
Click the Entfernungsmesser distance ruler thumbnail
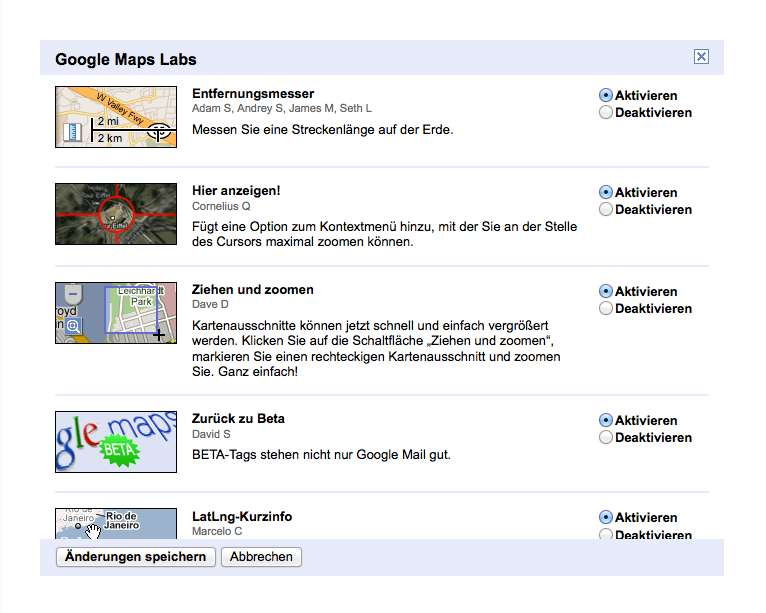pyautogui.click(x=116, y=117)
